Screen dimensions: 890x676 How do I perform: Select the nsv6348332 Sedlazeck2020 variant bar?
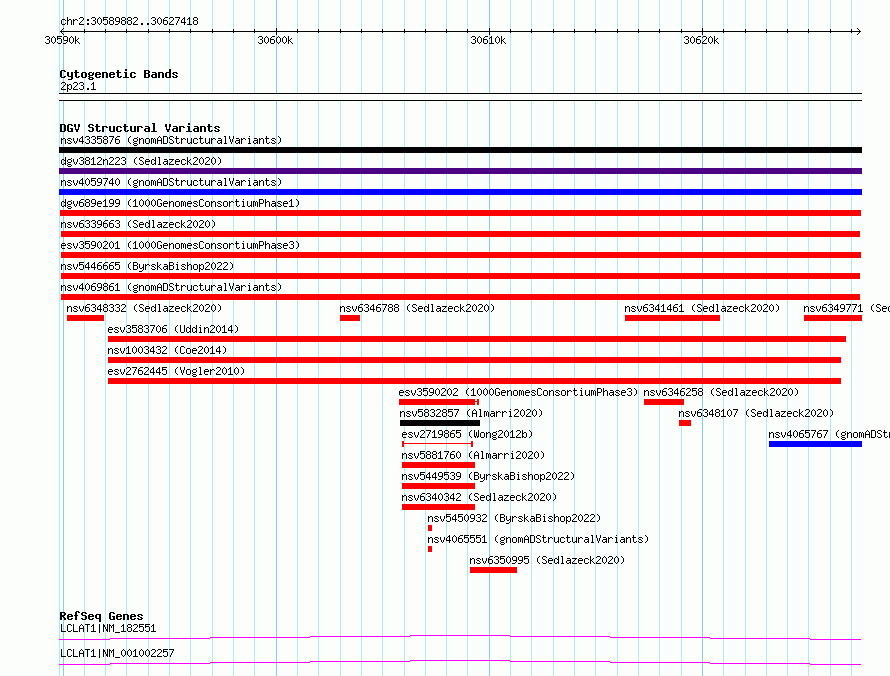pyautogui.click(x=85, y=318)
